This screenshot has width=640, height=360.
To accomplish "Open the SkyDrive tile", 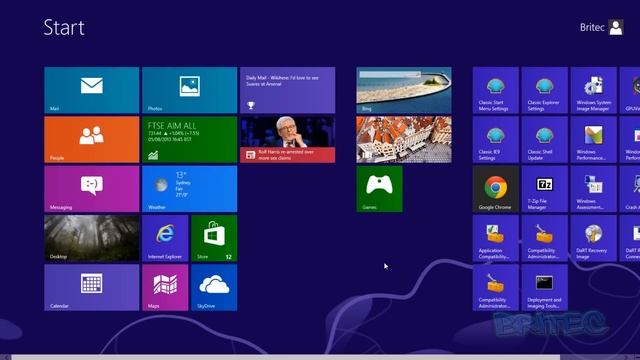I will tap(214, 287).
